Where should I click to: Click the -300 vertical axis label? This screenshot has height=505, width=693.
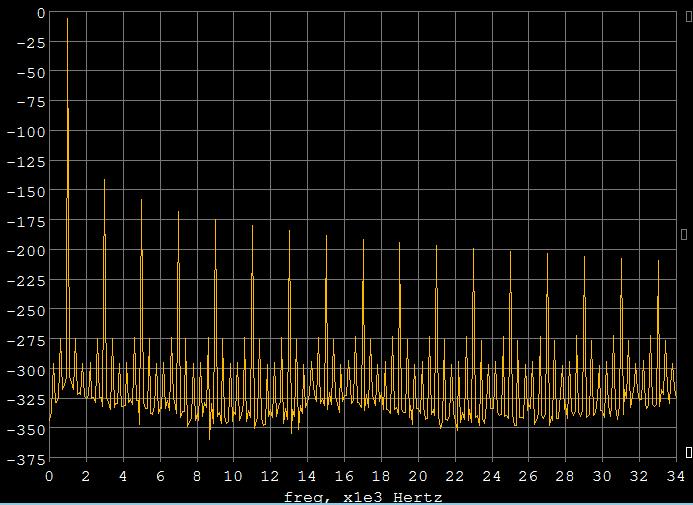(x=27, y=370)
